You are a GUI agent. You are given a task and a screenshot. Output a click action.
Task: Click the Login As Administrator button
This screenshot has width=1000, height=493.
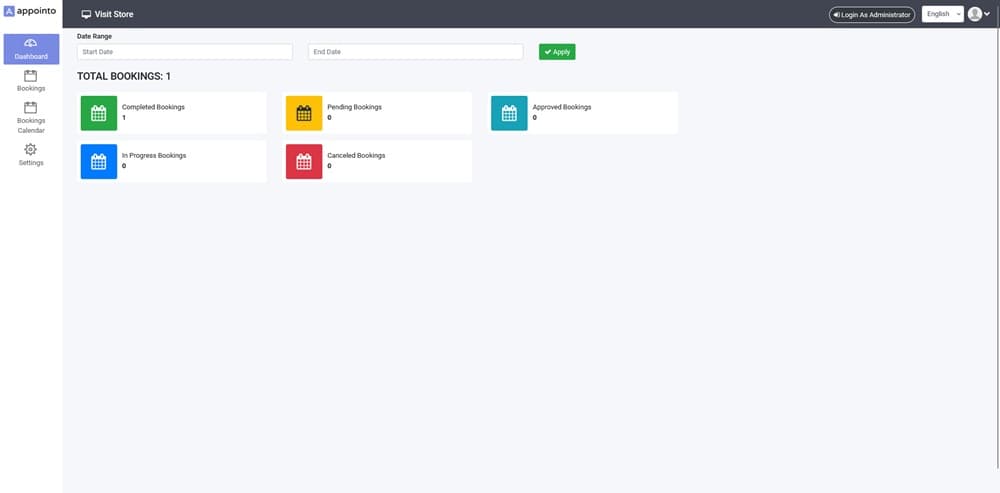pos(871,15)
